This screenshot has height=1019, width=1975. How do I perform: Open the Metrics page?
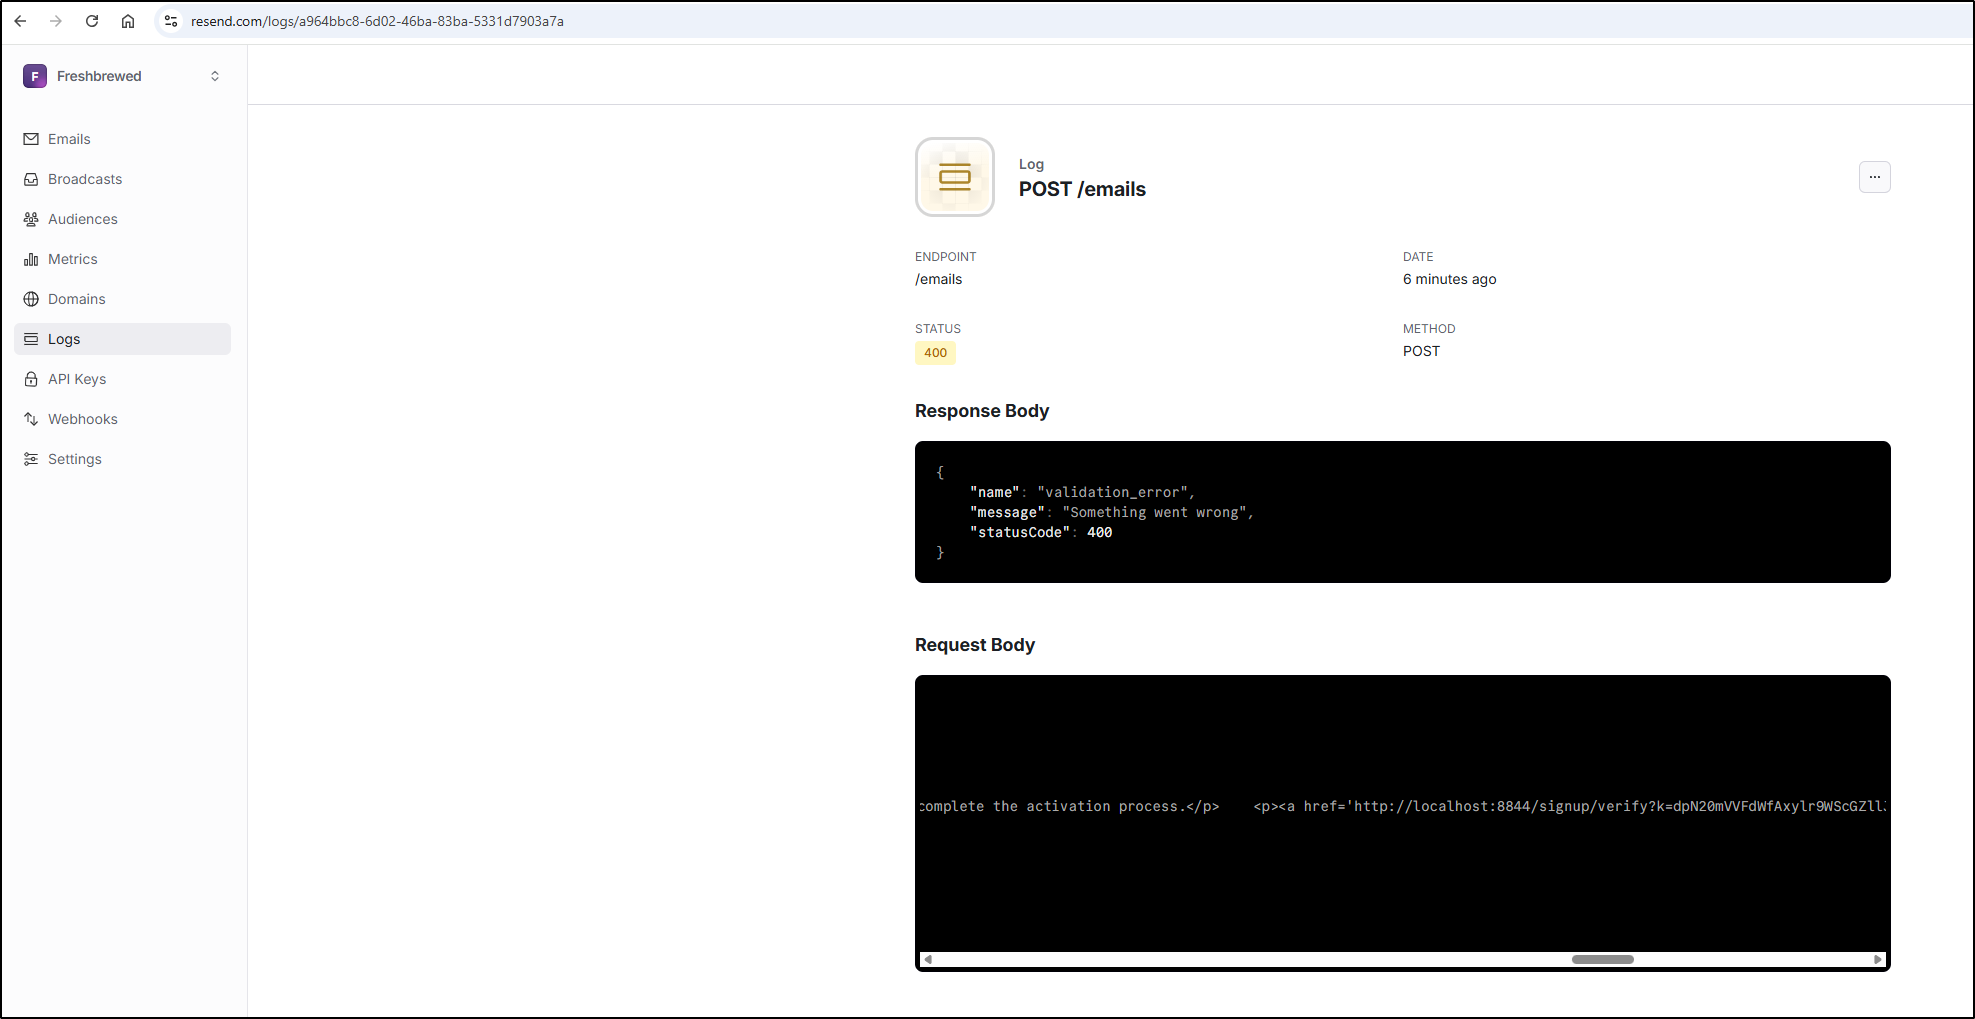click(122, 259)
